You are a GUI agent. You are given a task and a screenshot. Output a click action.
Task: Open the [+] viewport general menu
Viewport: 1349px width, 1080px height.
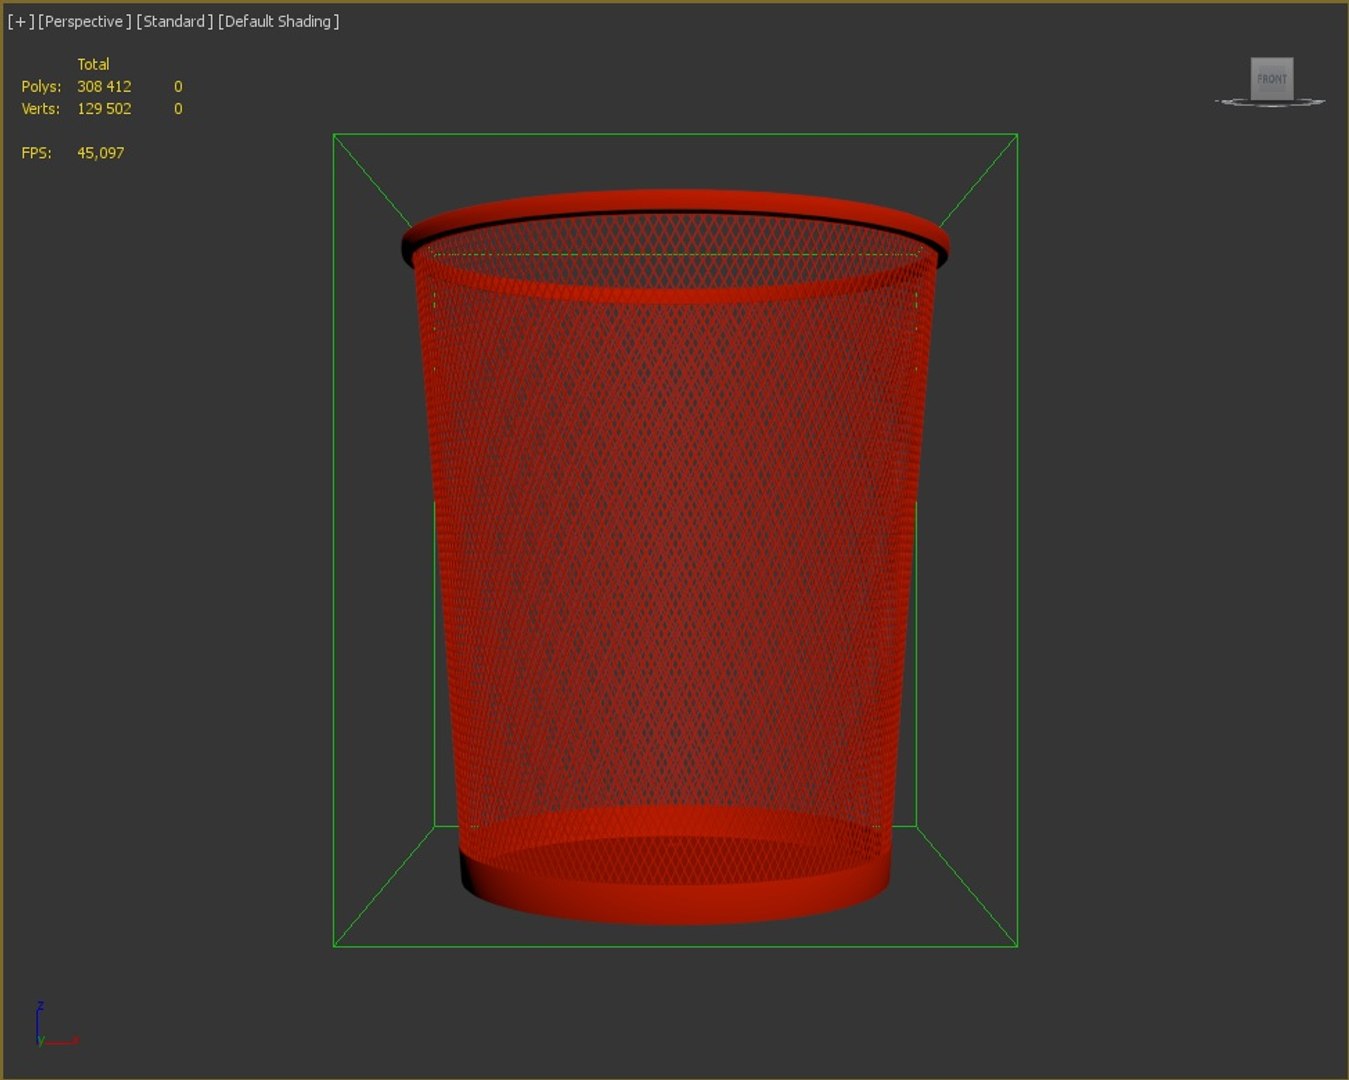[20, 21]
